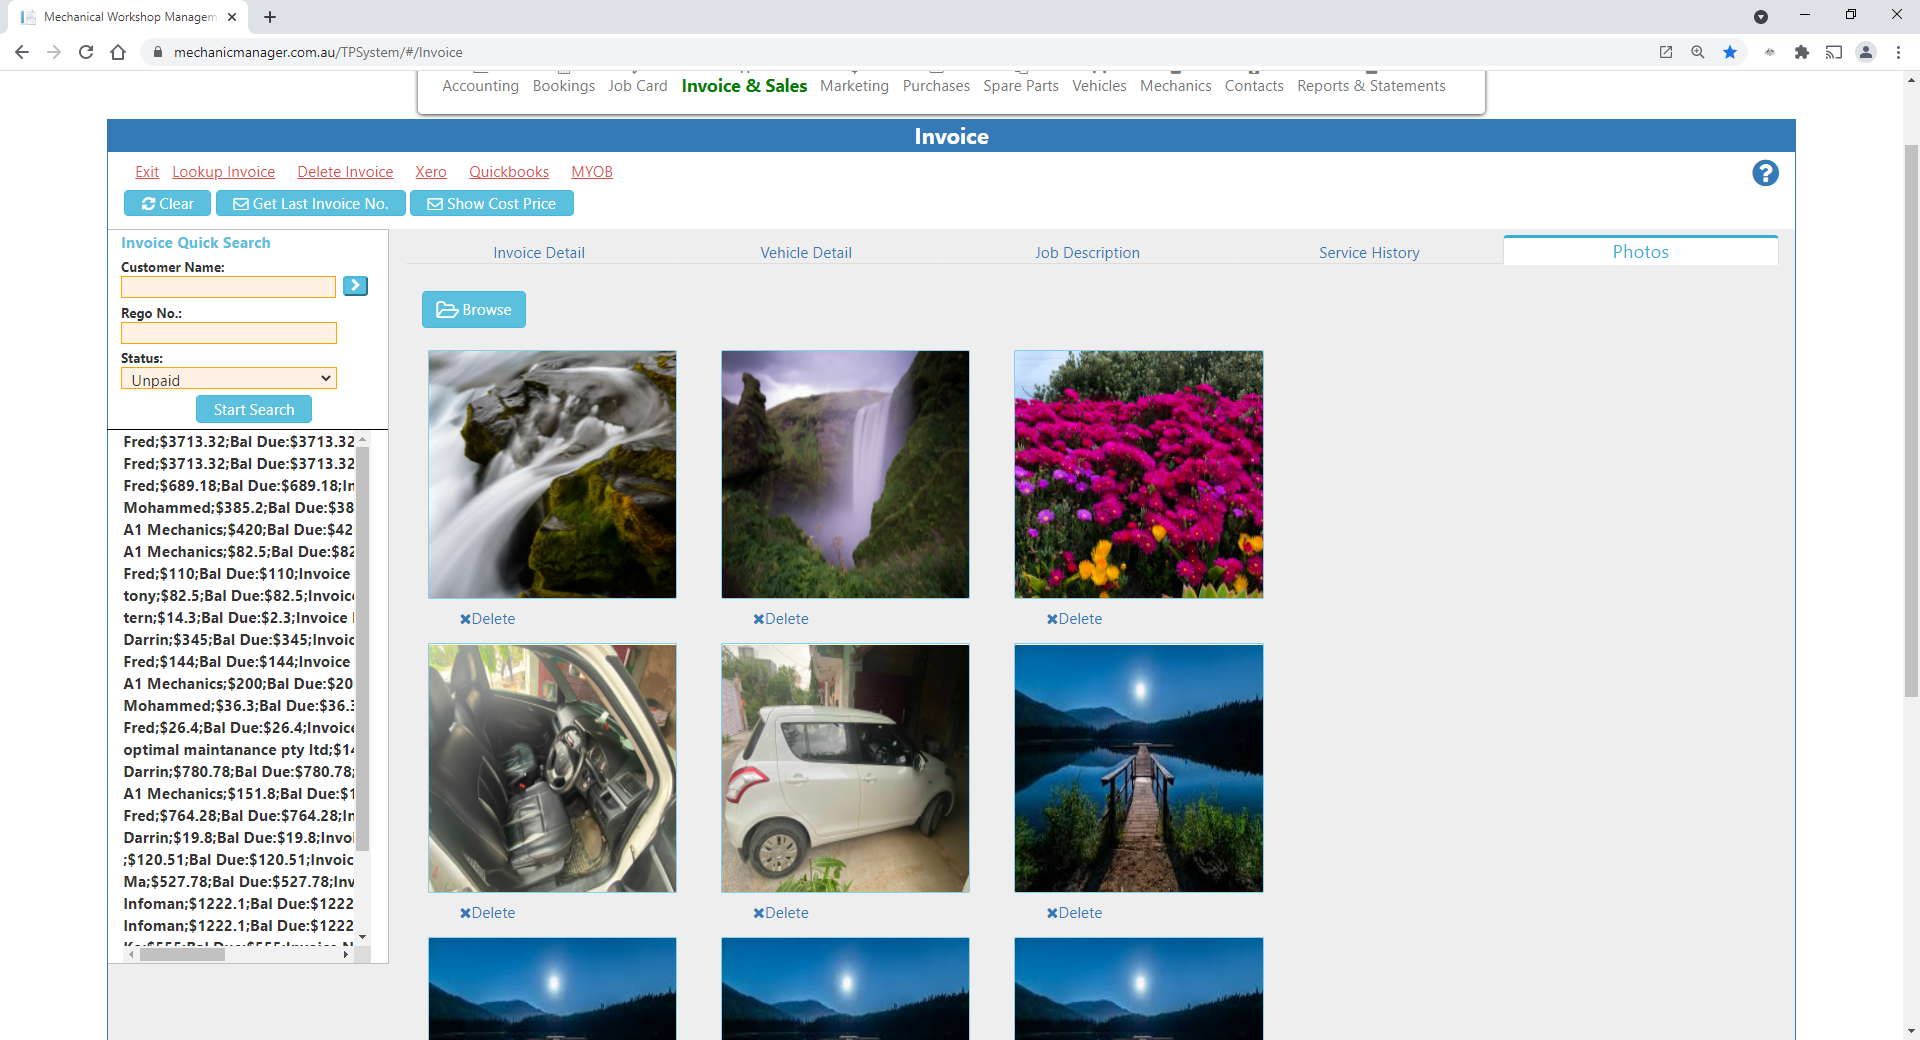Open the browser extensions puzzle icon
This screenshot has height=1040, width=1920.
click(x=1802, y=52)
